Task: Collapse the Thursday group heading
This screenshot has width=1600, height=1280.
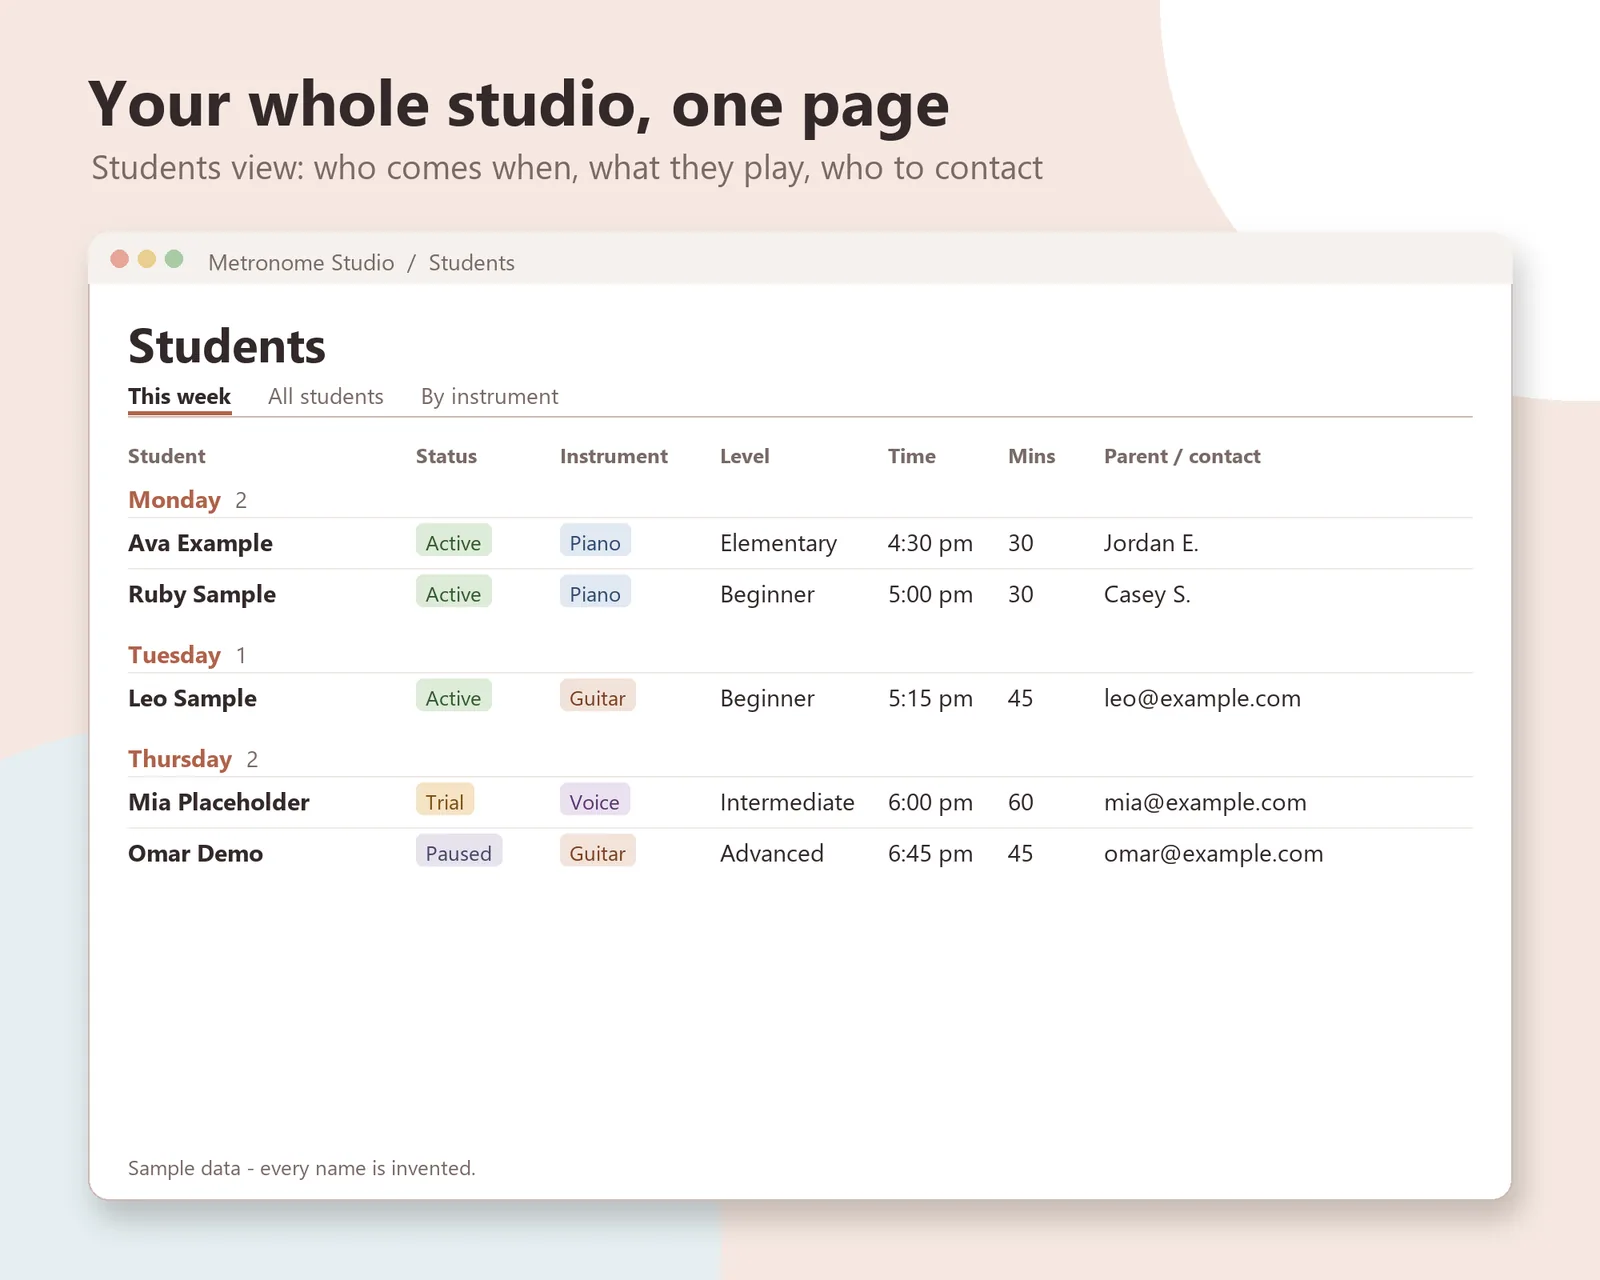Action: coord(180,759)
